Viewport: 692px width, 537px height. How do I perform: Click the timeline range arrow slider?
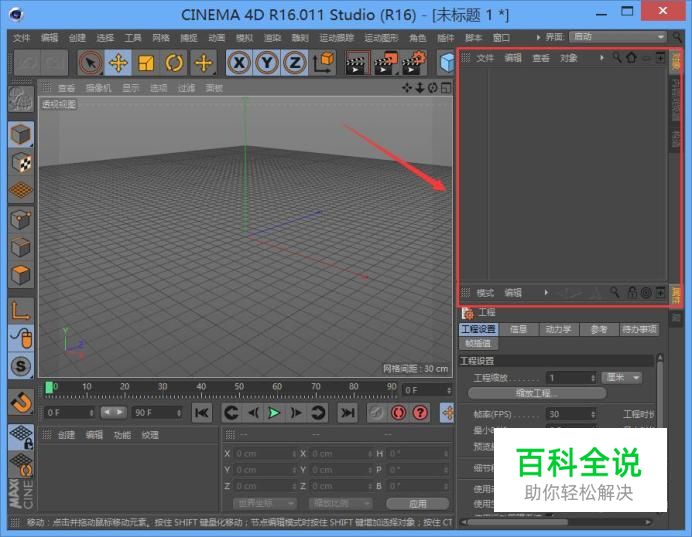click(113, 412)
